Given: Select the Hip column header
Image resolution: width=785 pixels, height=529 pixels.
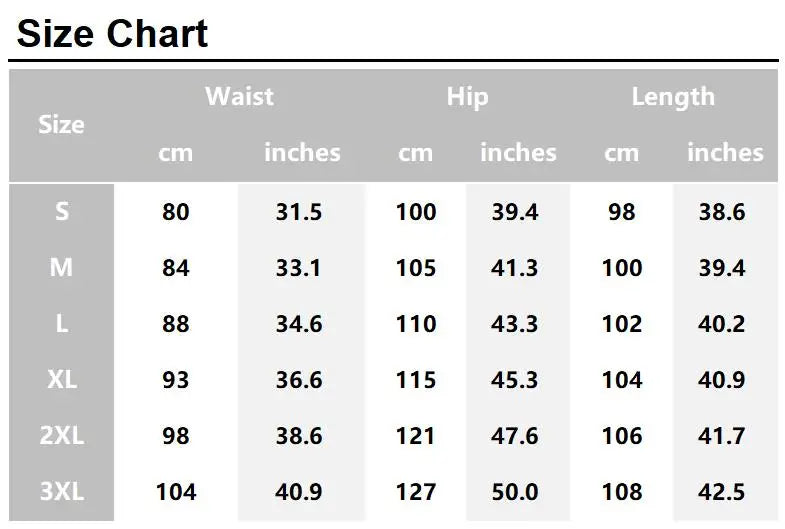Looking at the screenshot, I should tap(467, 97).
